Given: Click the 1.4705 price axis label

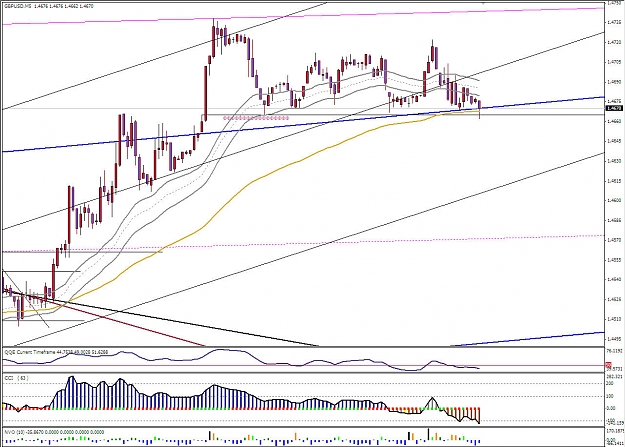Looking at the screenshot, I should (614, 62).
